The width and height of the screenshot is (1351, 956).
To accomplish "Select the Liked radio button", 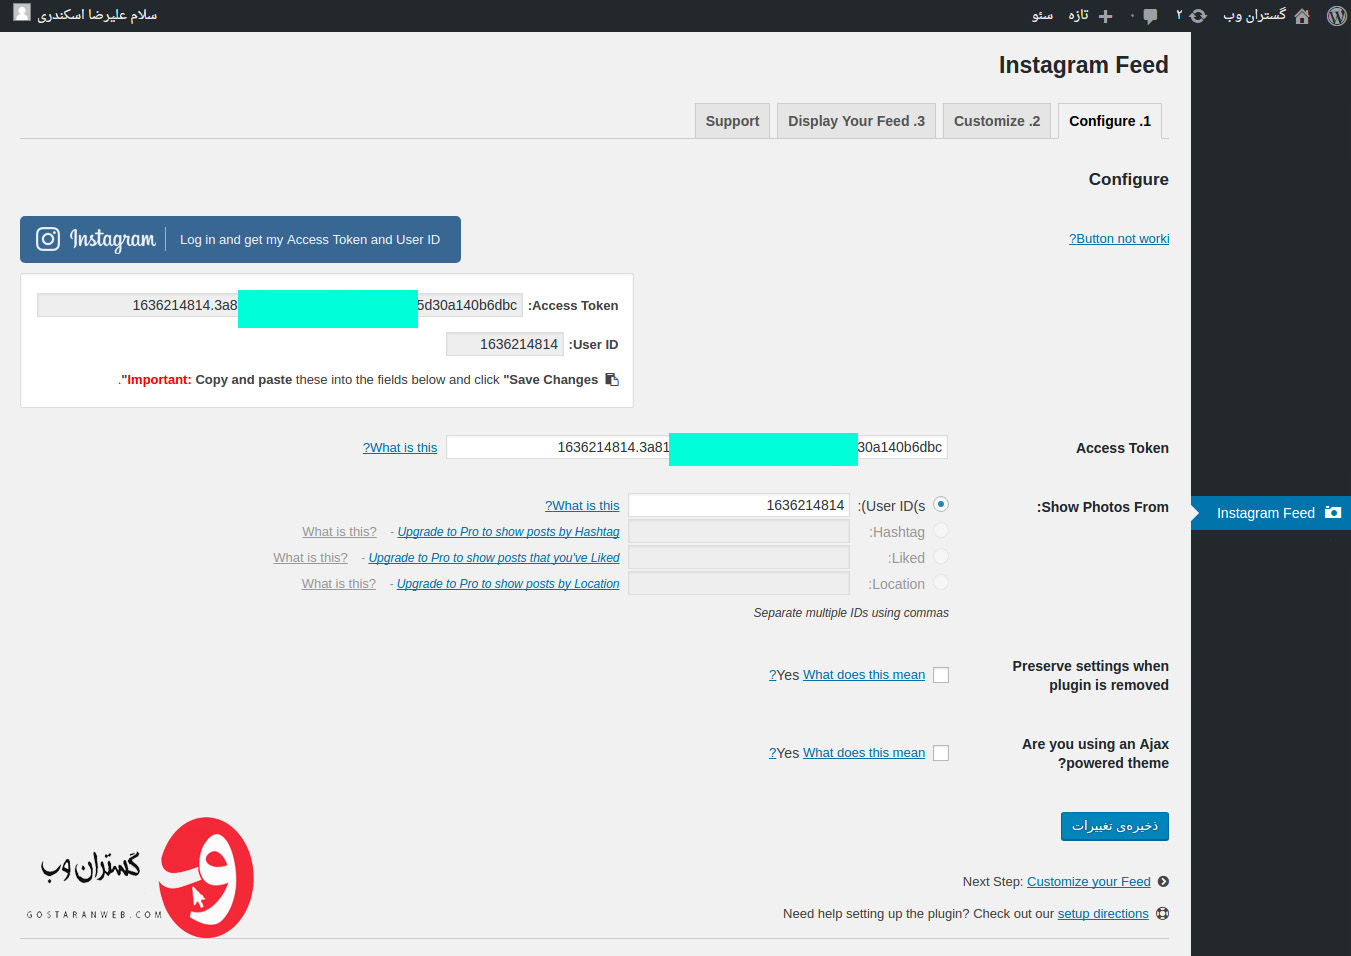I will coord(941,557).
